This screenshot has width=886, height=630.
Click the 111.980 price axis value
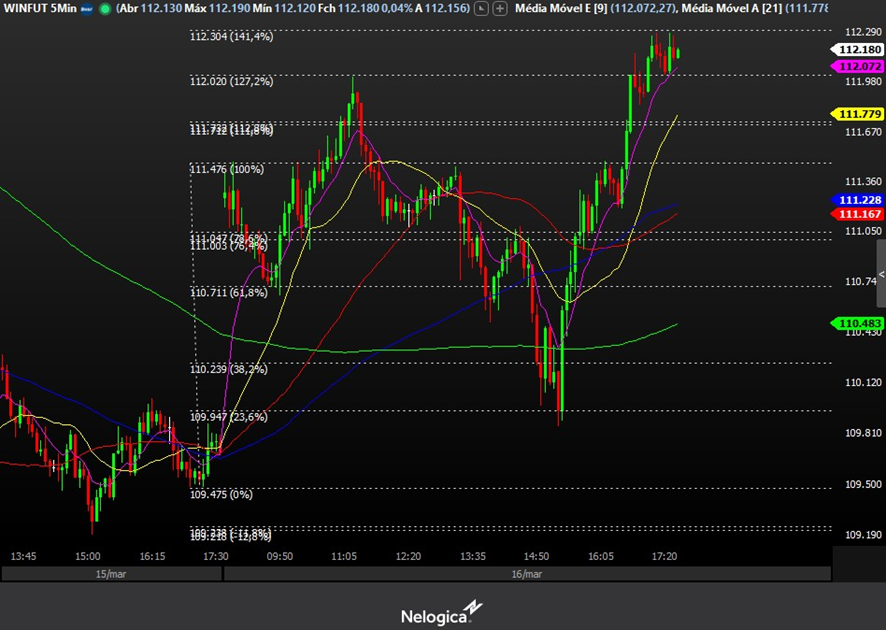[863, 82]
